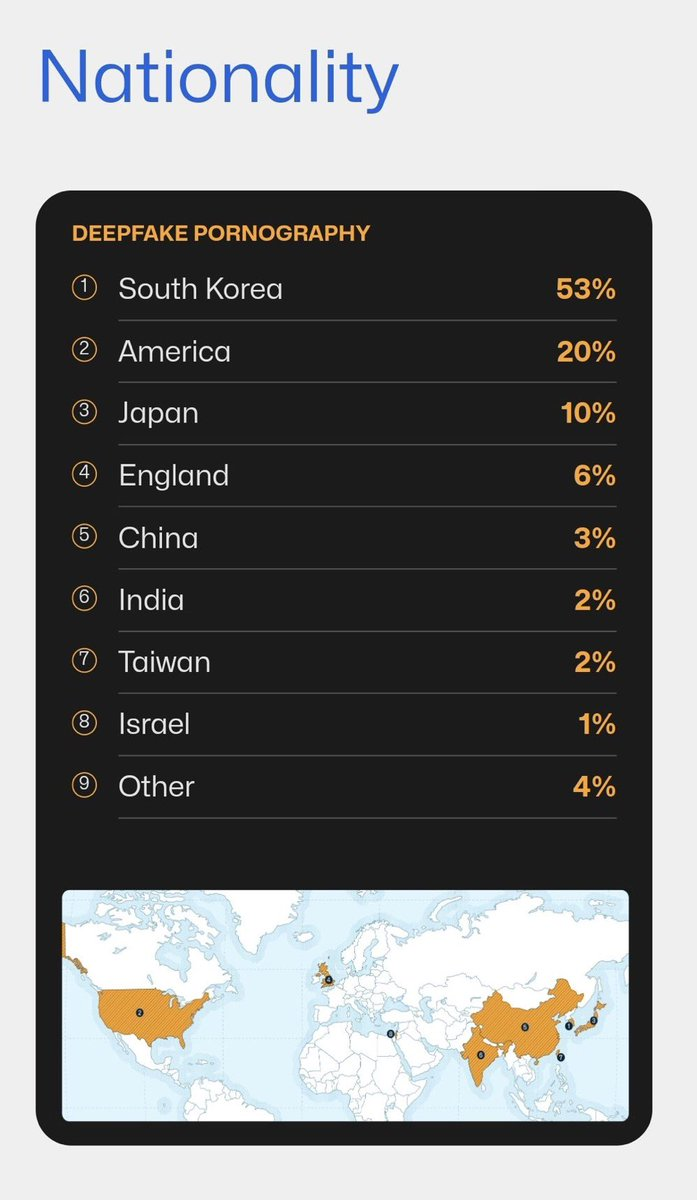Click the circled number 9 beside Other
The height and width of the screenshot is (1200, 697).
point(85,785)
